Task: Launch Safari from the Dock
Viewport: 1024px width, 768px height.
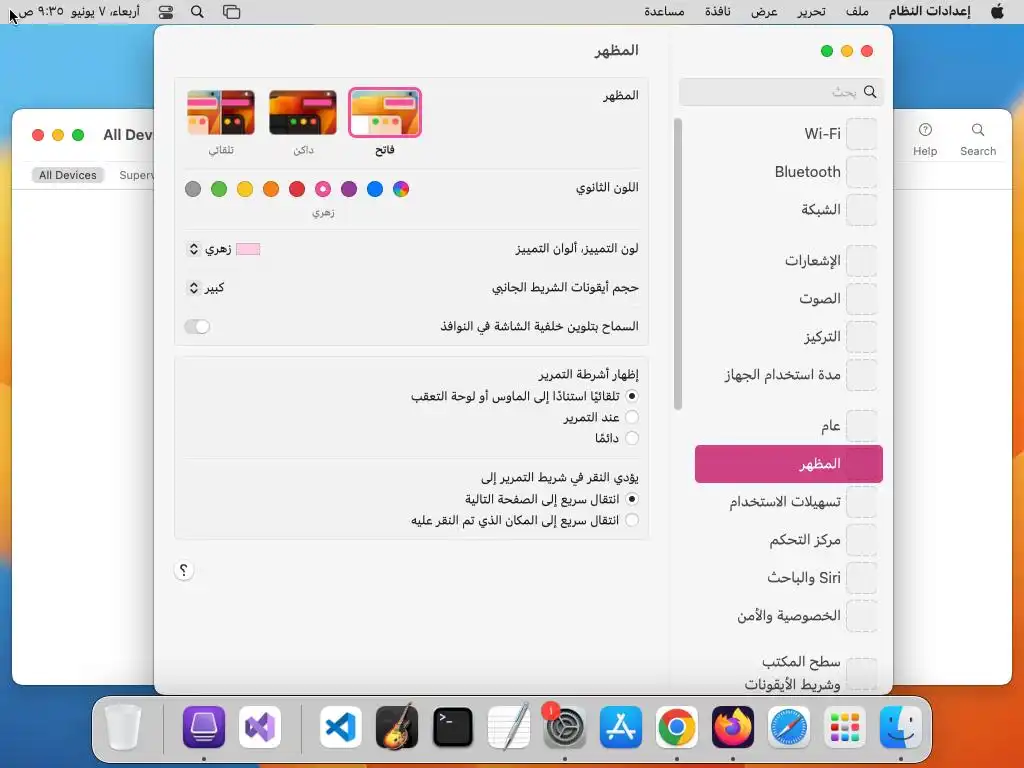Action: 788,727
